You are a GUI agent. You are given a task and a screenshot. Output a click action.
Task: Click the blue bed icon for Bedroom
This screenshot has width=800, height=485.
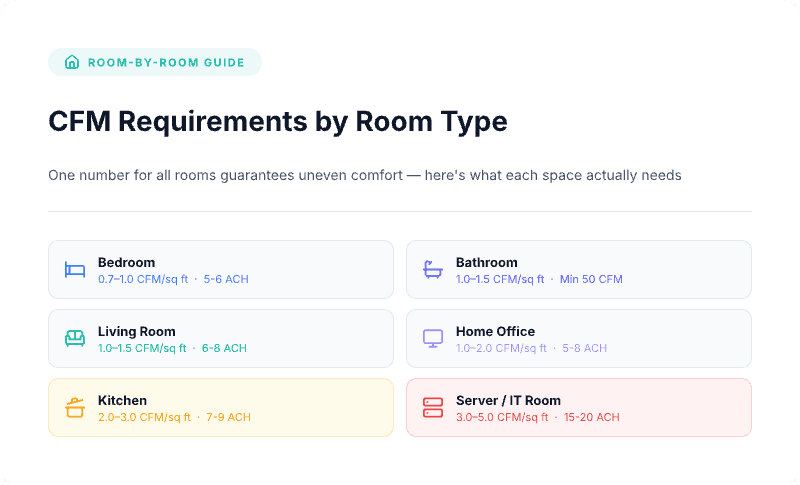[75, 270]
